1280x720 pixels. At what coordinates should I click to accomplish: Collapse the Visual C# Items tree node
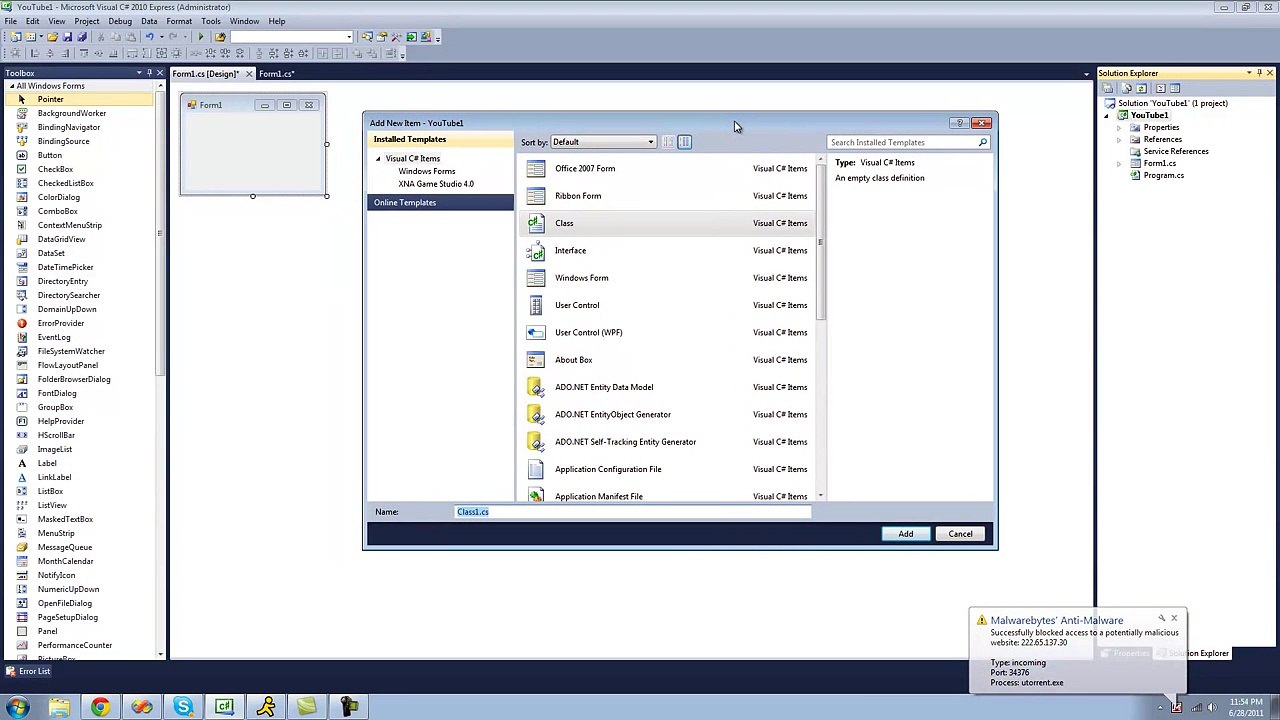coord(379,159)
